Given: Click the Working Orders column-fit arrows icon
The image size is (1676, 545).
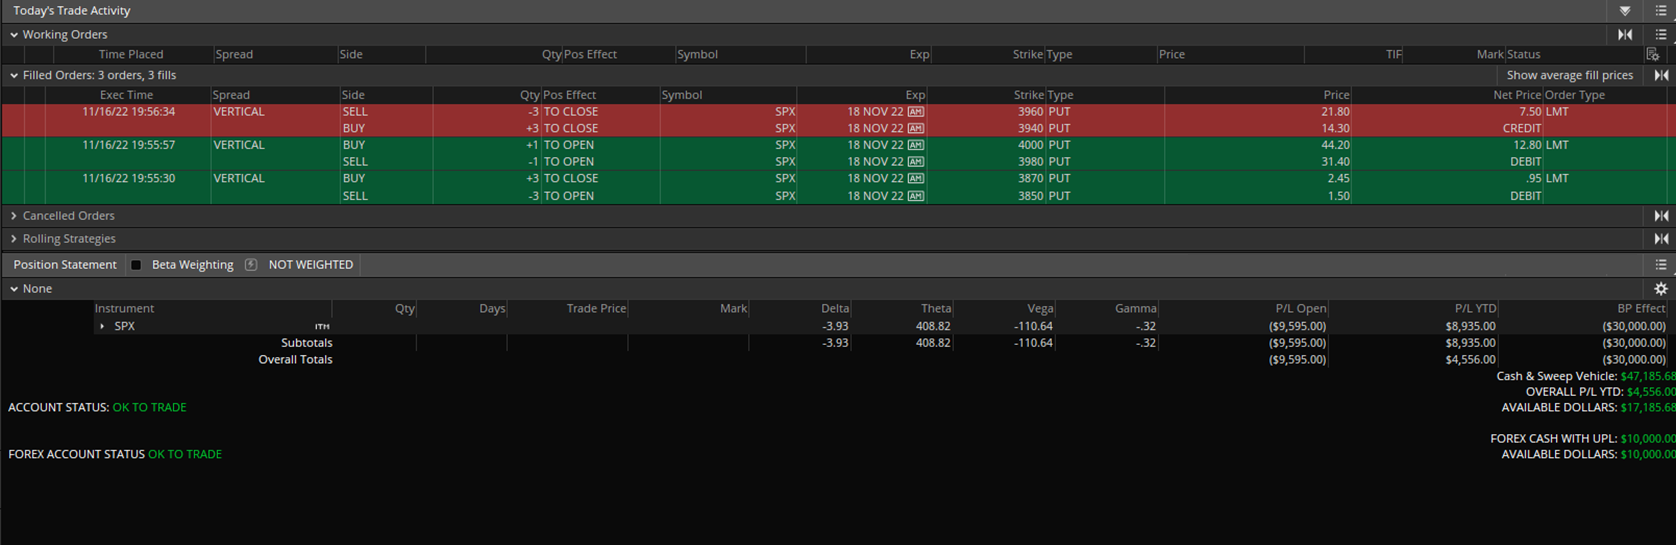Looking at the screenshot, I should pos(1625,34).
